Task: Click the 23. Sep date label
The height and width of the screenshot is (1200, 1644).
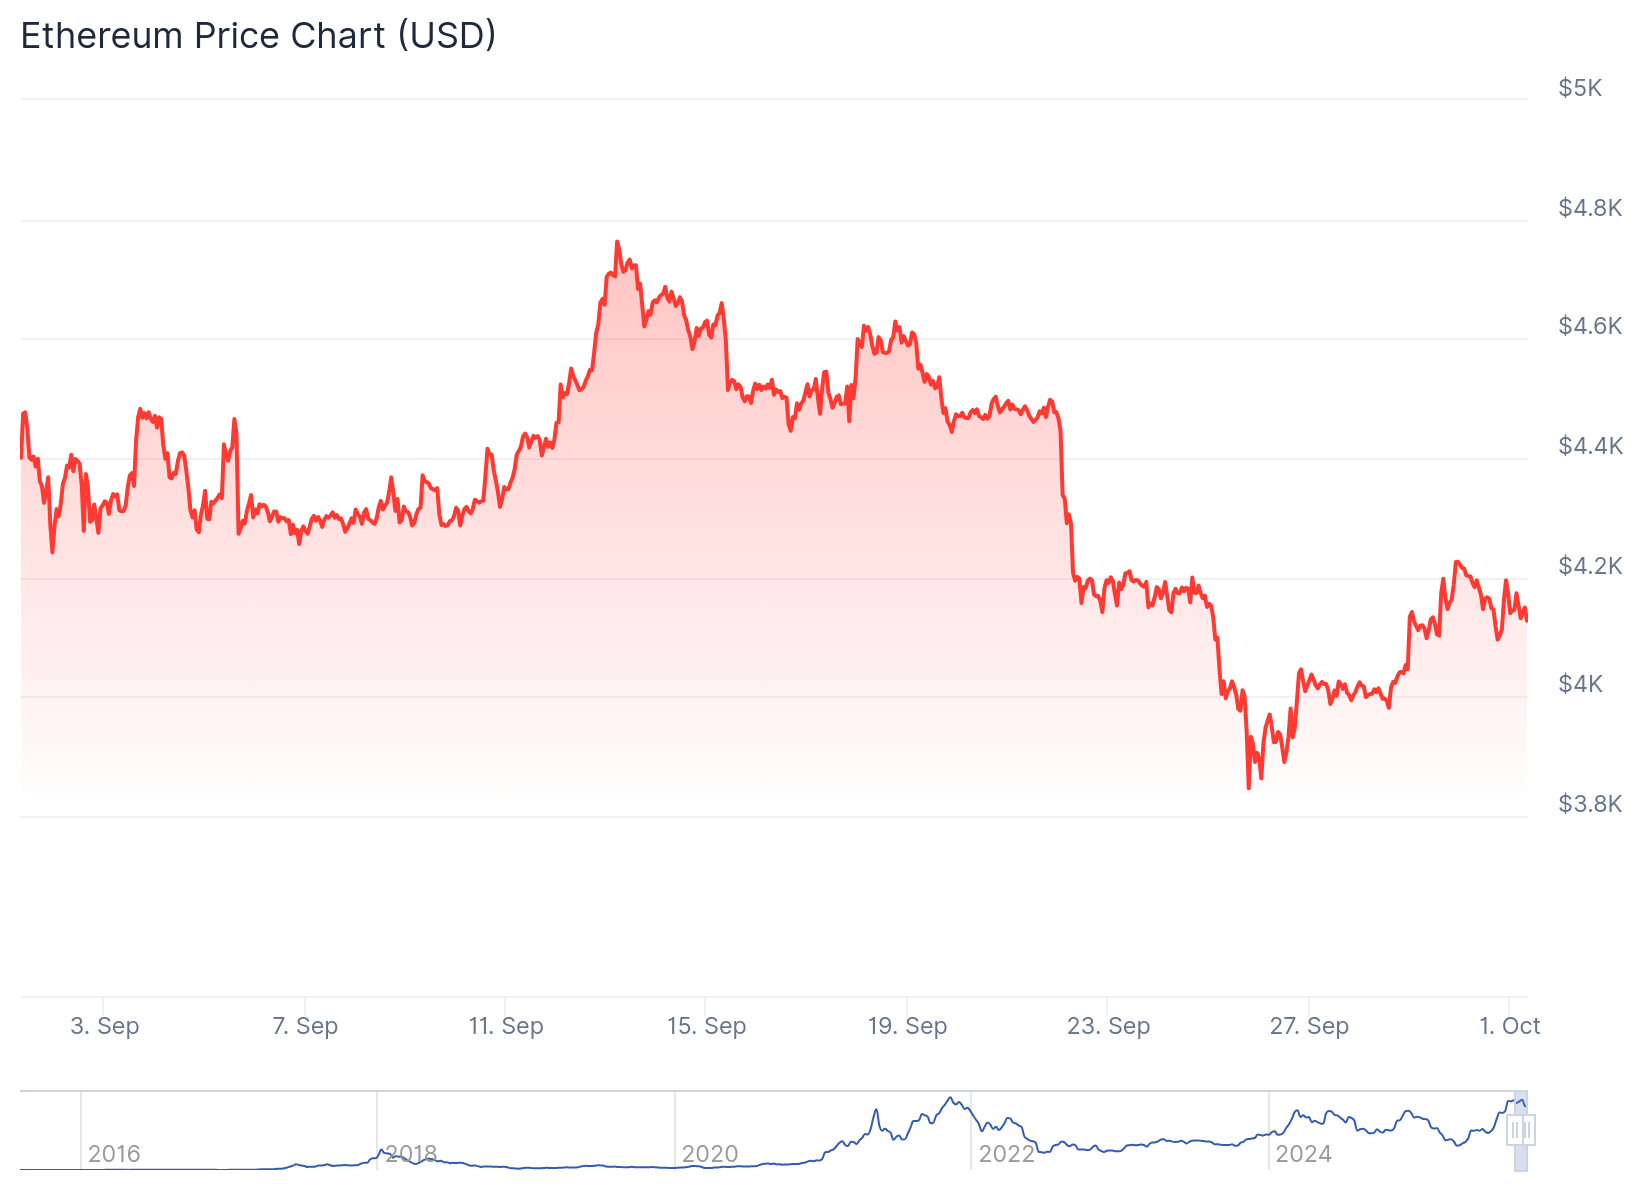Action: click(1108, 1026)
